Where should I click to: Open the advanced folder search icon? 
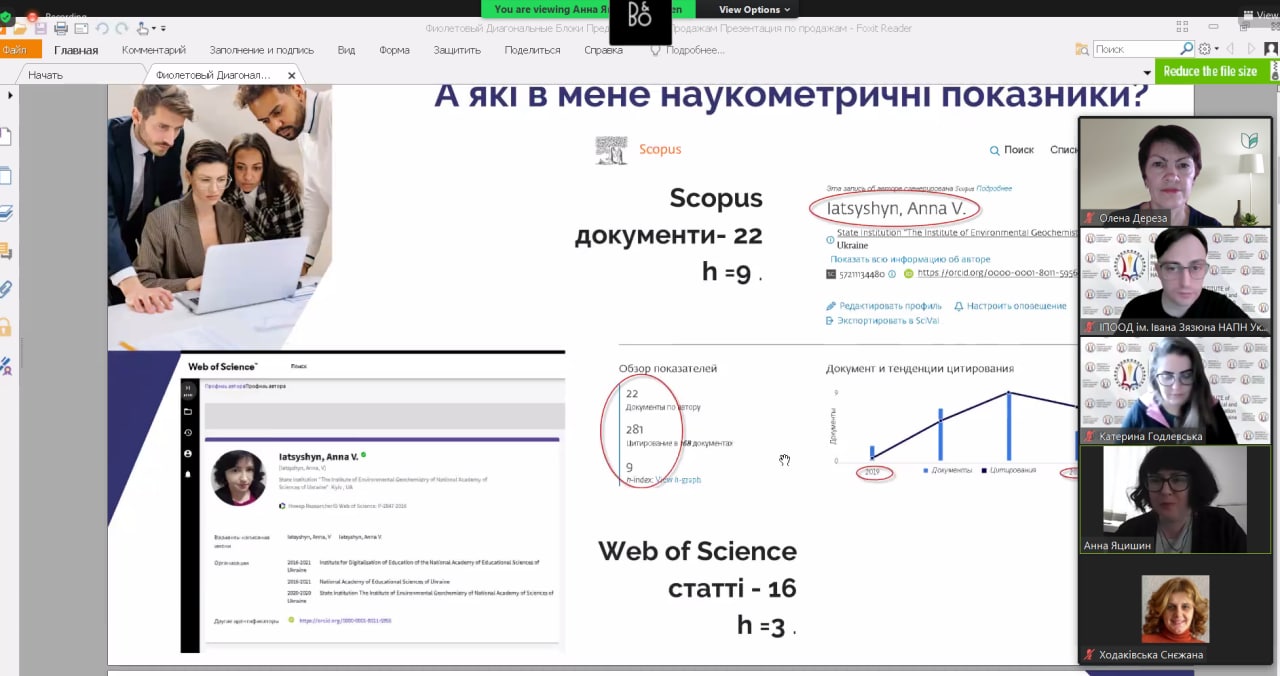click(x=1082, y=49)
